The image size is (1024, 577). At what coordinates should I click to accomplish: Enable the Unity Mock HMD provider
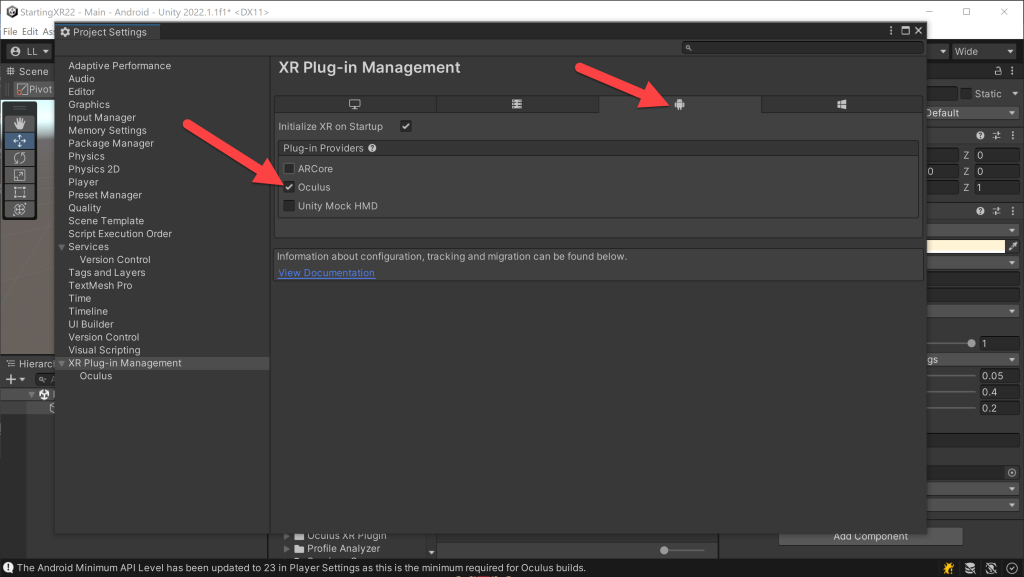click(x=289, y=206)
